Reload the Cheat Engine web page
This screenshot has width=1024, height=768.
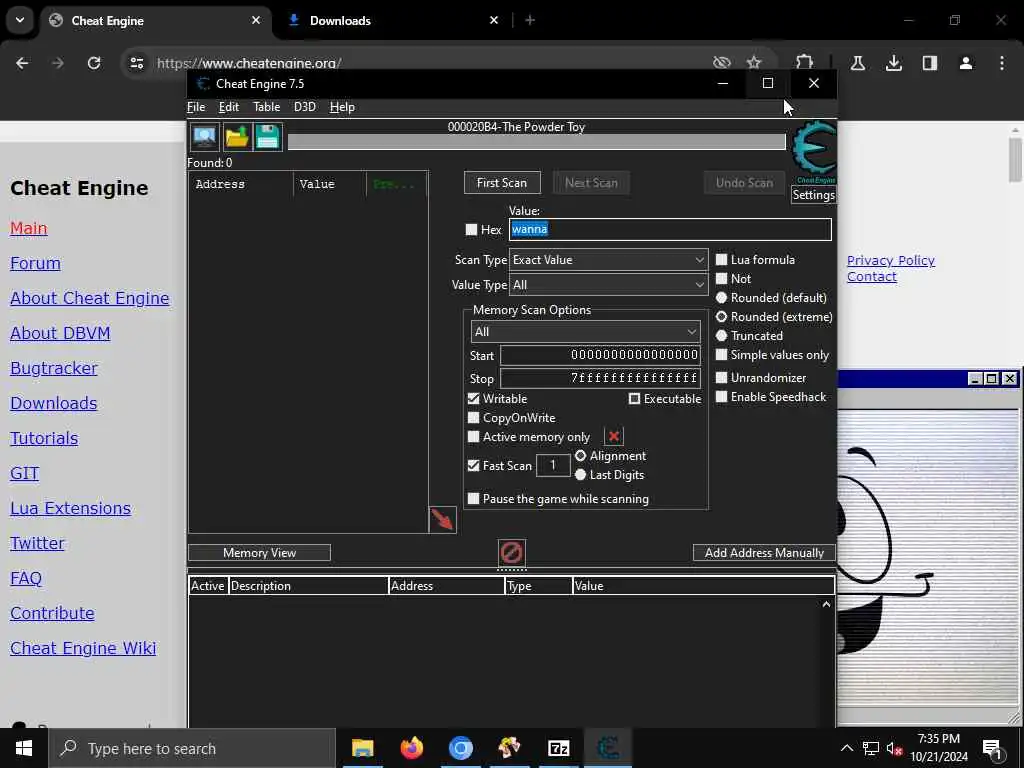click(94, 63)
